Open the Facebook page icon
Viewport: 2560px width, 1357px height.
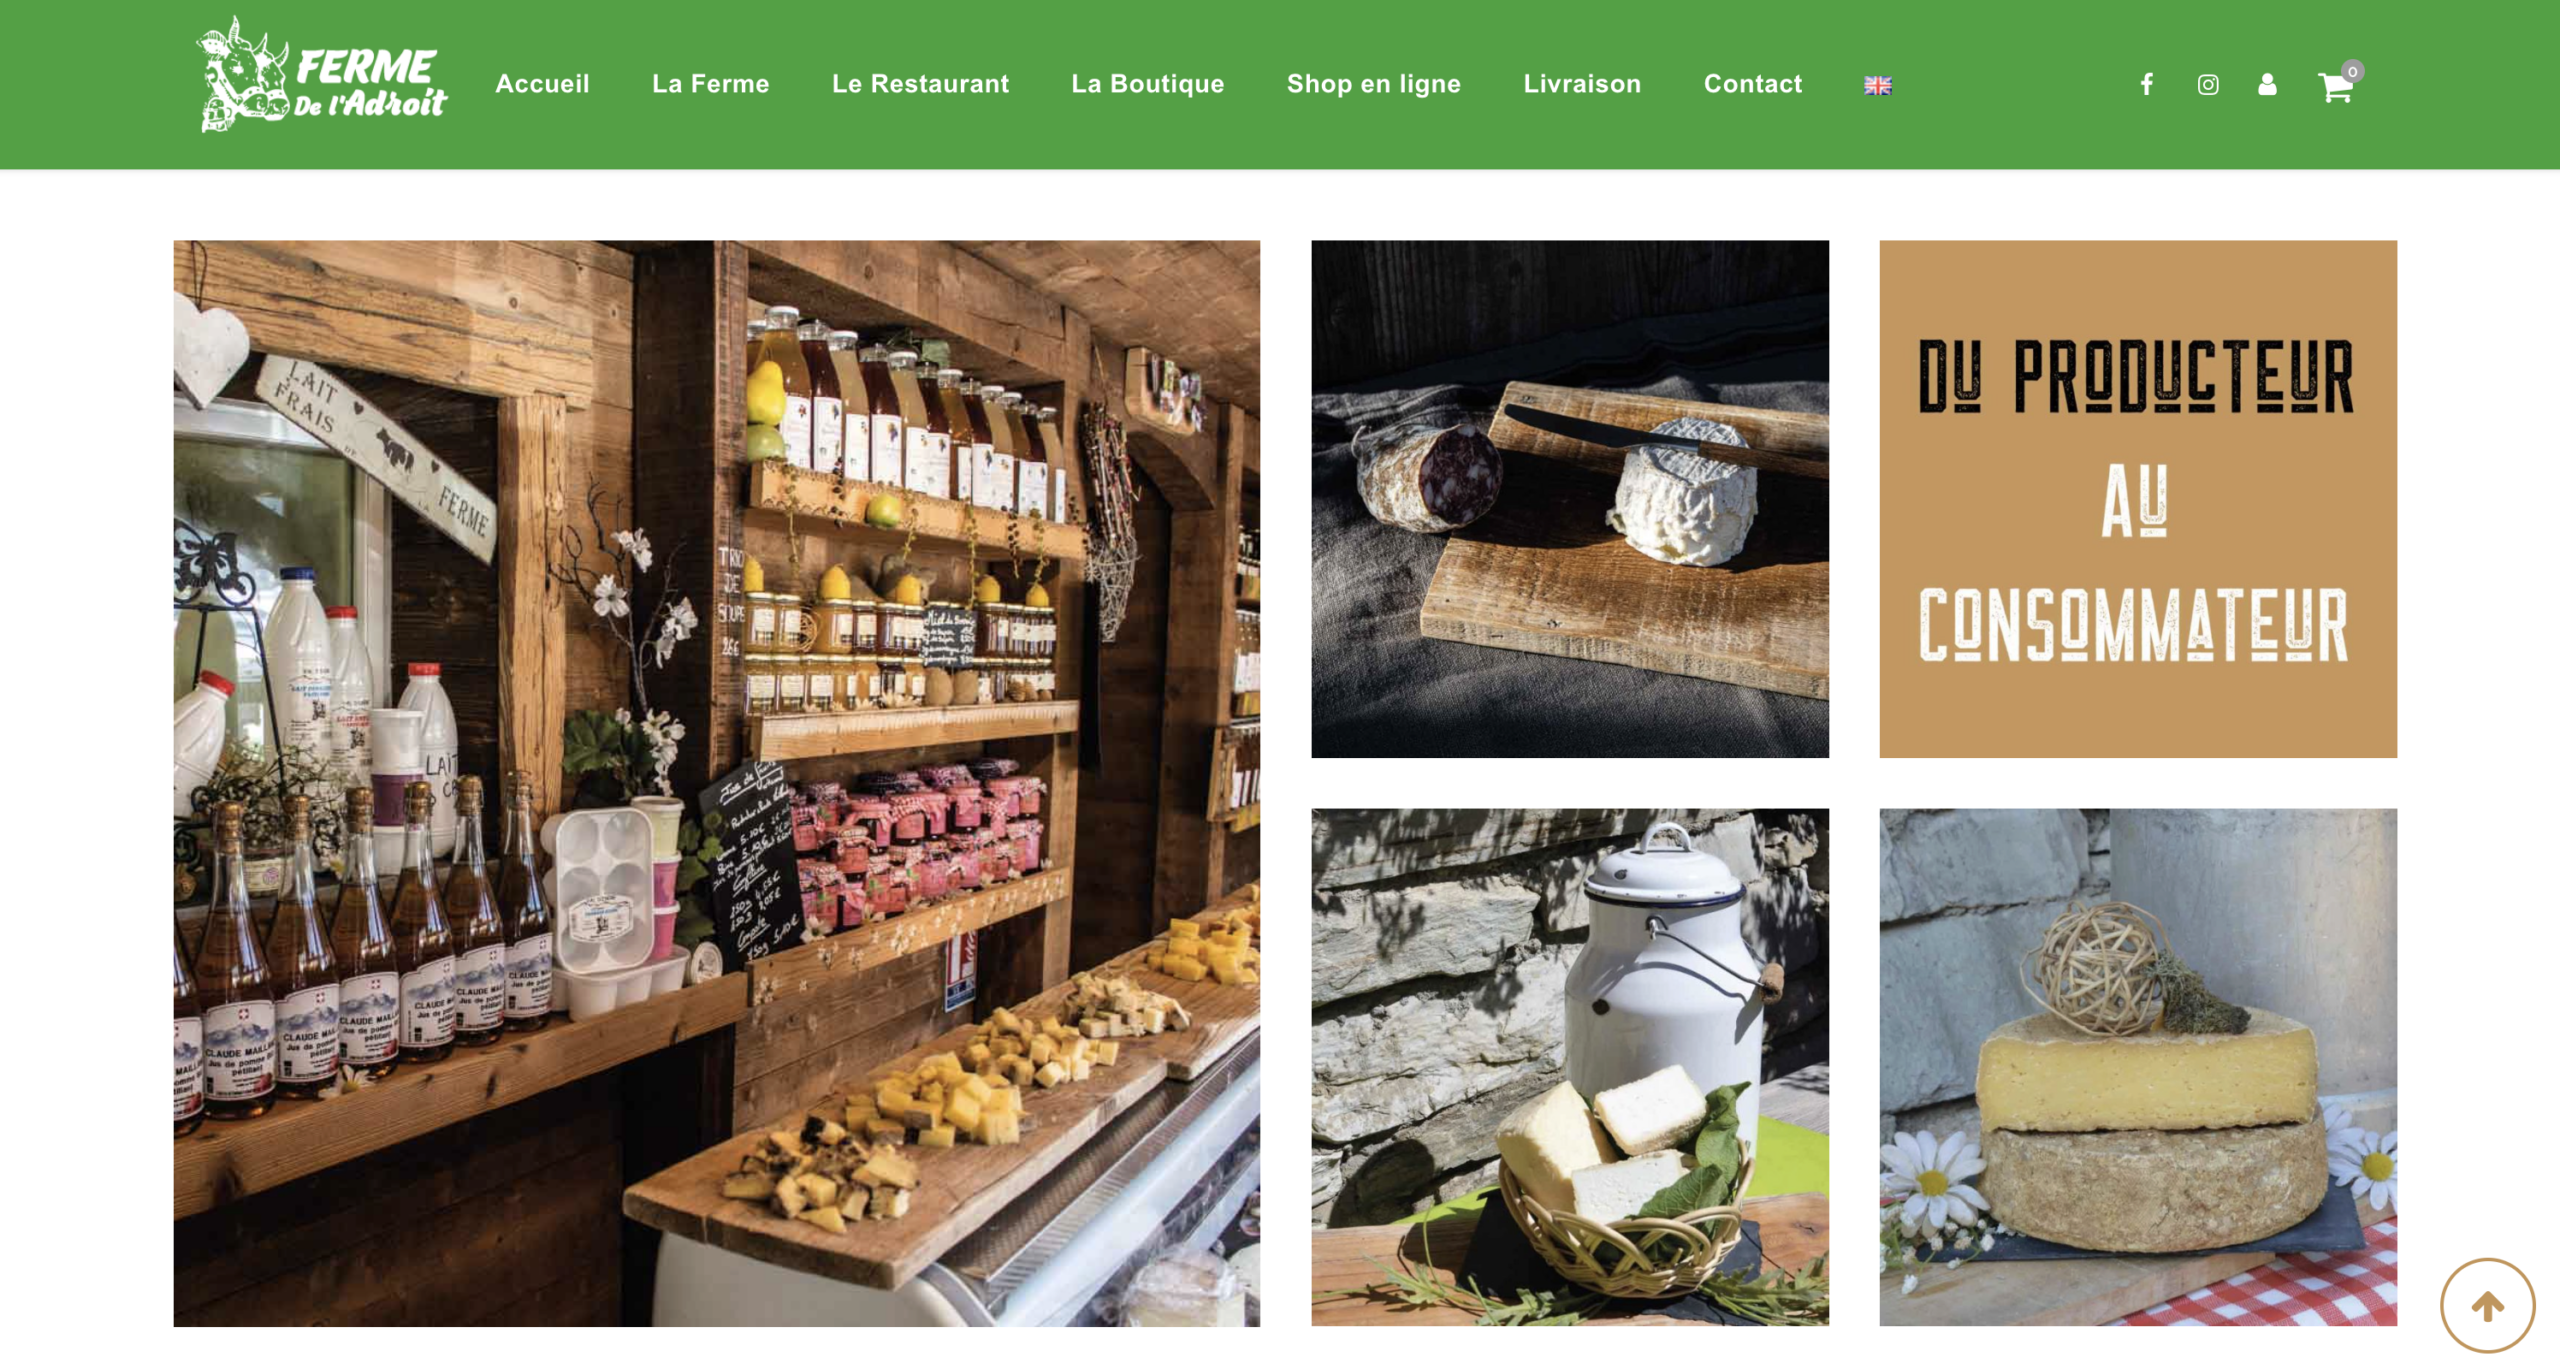pyautogui.click(x=2146, y=84)
